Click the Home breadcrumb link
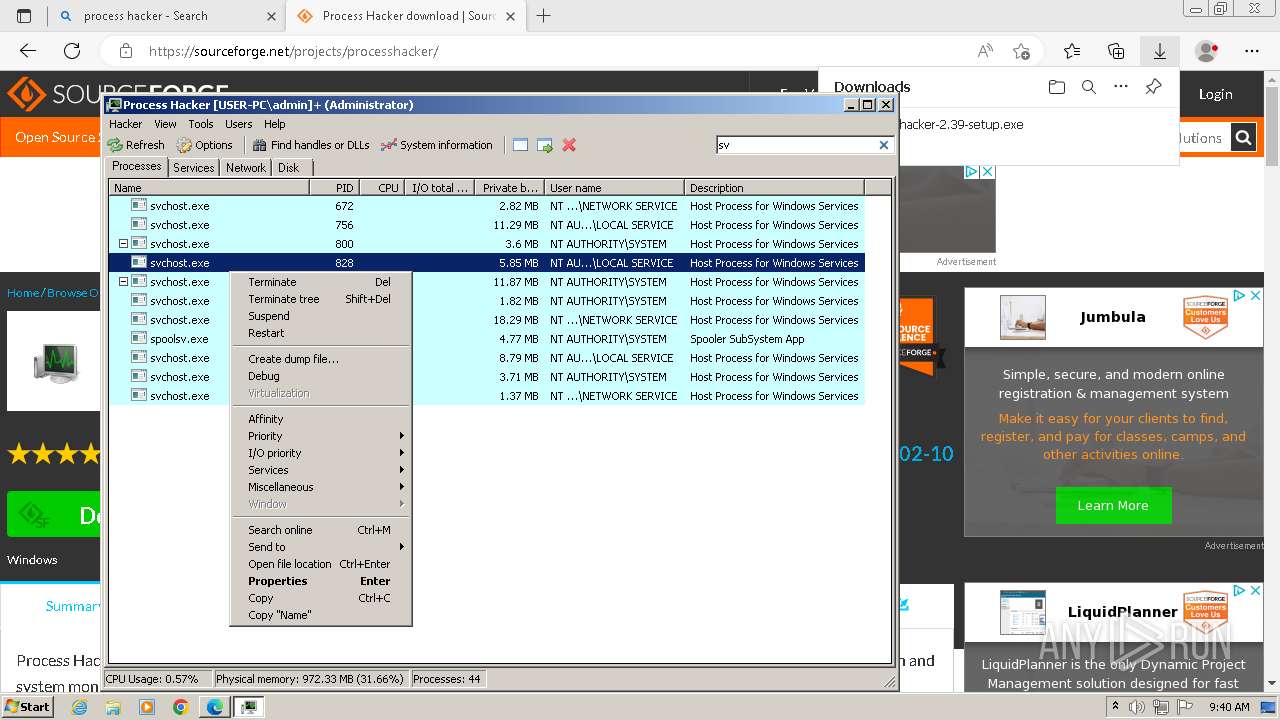The height and width of the screenshot is (720, 1280). [23, 293]
